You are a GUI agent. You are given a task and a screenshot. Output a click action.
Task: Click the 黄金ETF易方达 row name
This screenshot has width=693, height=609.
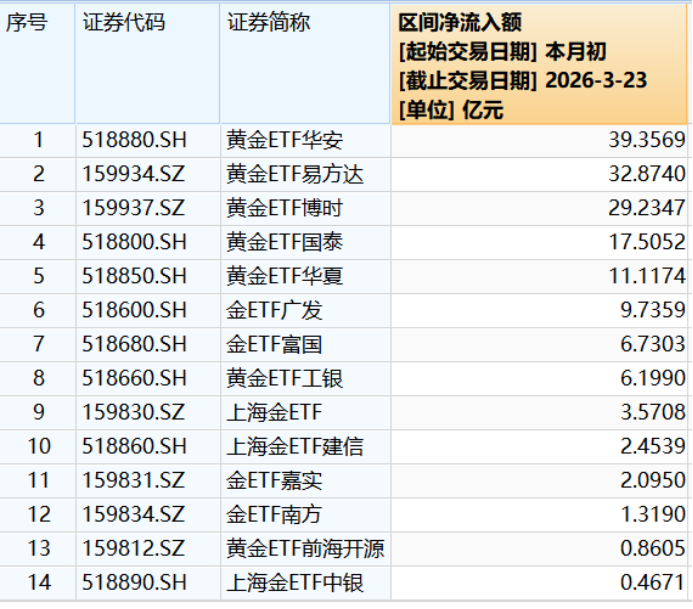tap(295, 174)
